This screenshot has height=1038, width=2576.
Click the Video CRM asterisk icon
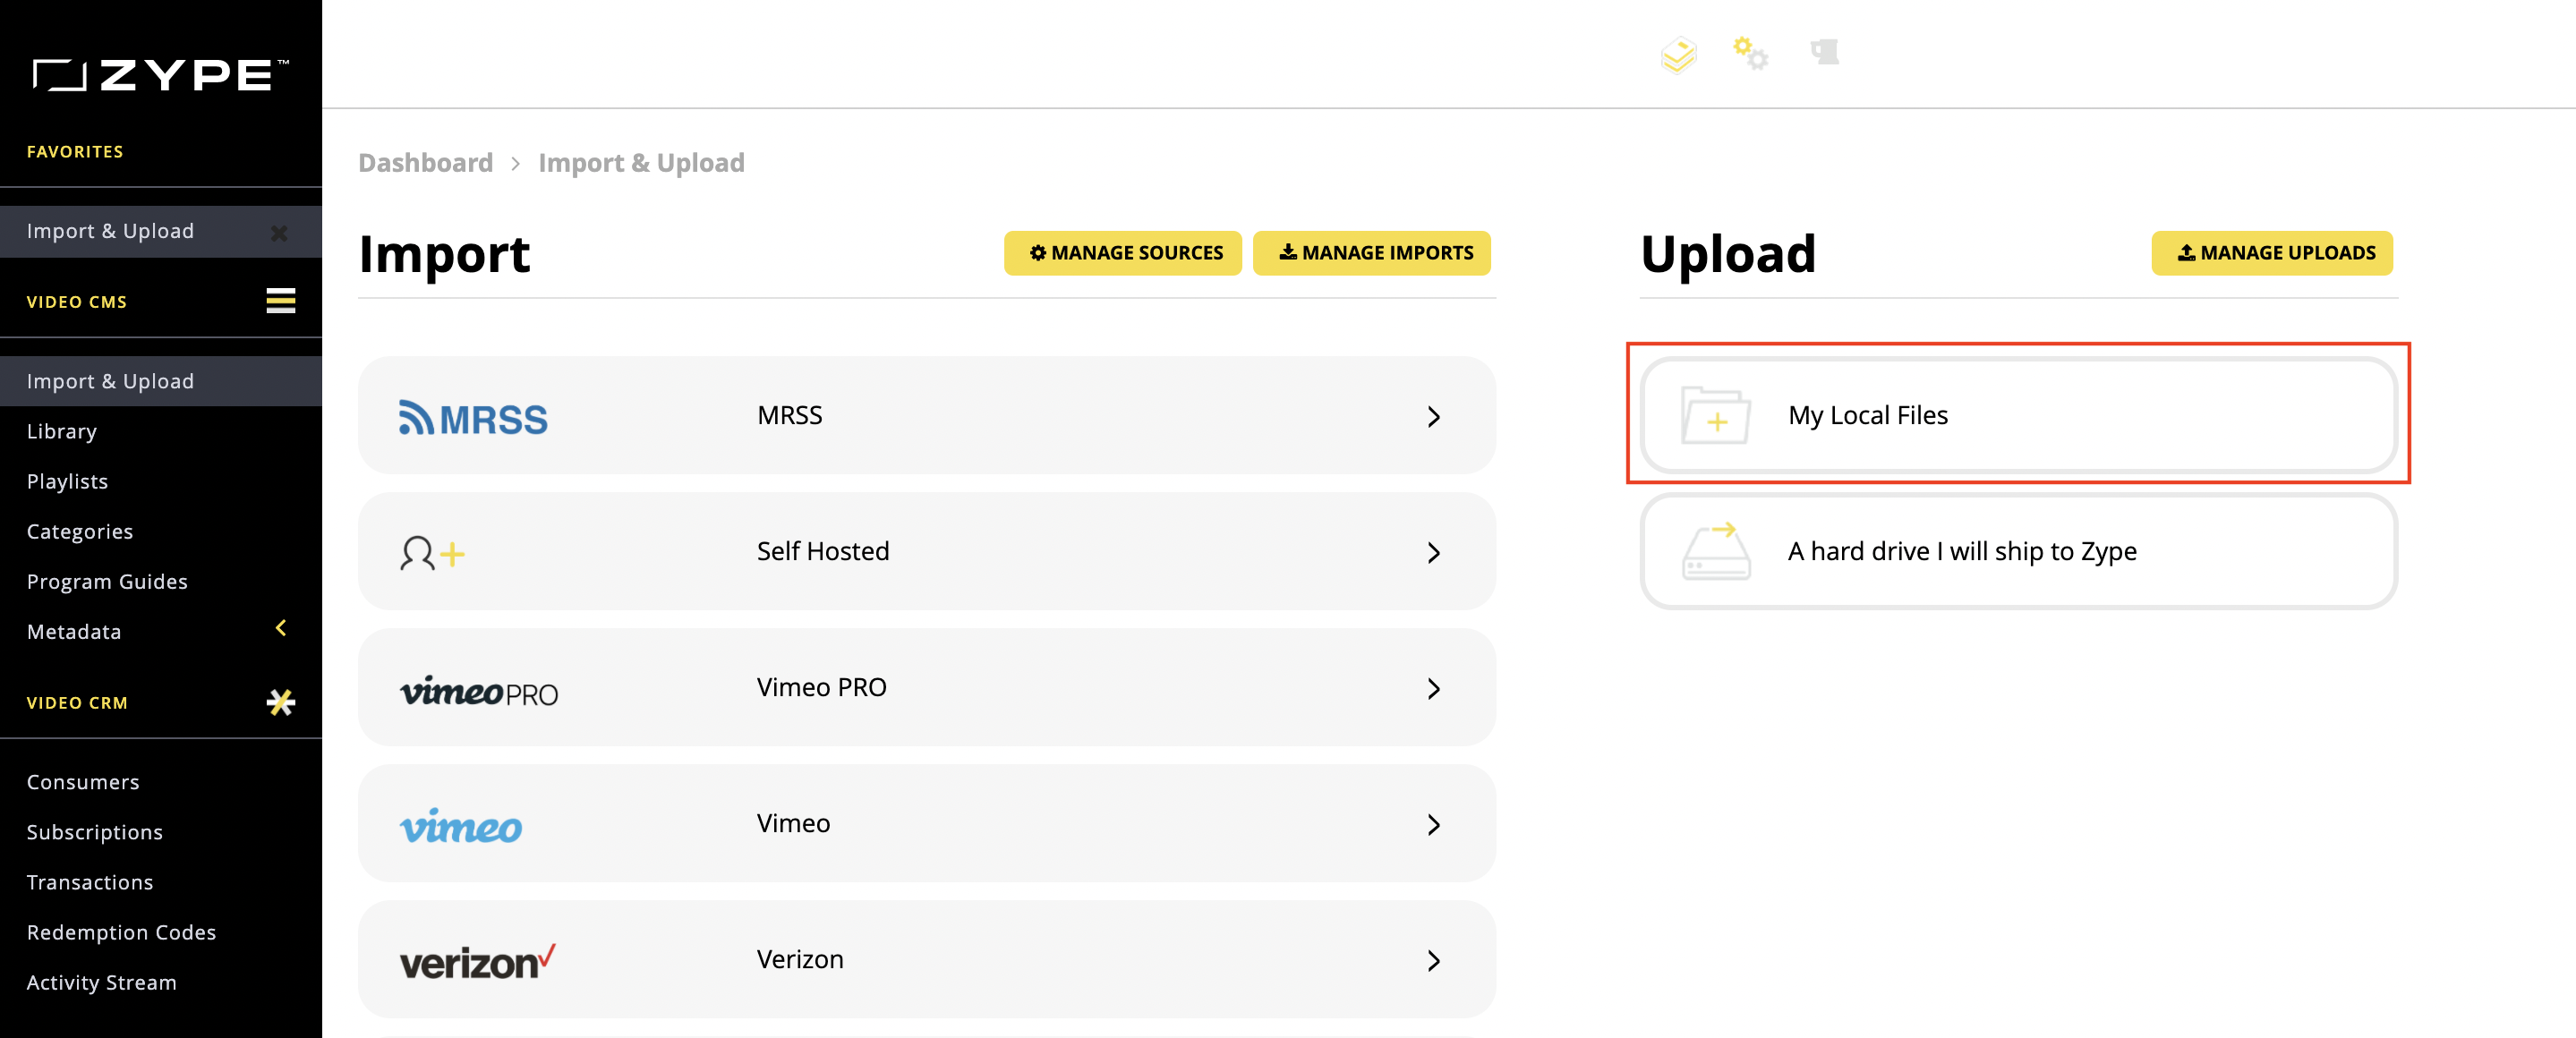point(280,702)
